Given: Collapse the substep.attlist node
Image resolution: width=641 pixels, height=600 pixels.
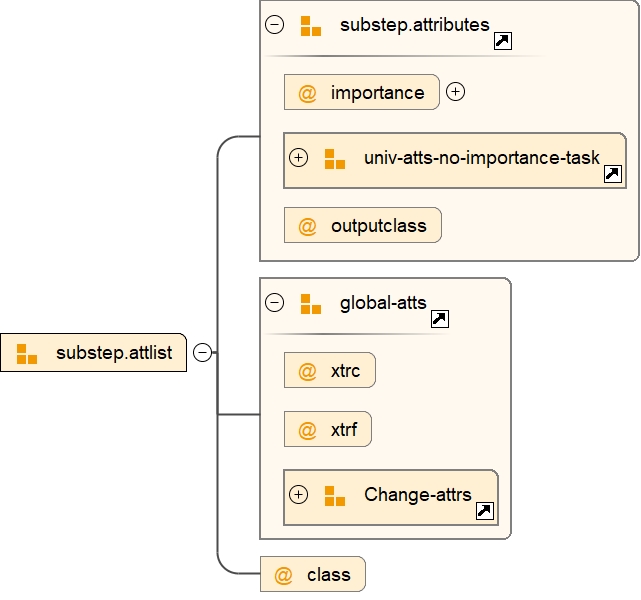Looking at the screenshot, I should click(202, 352).
